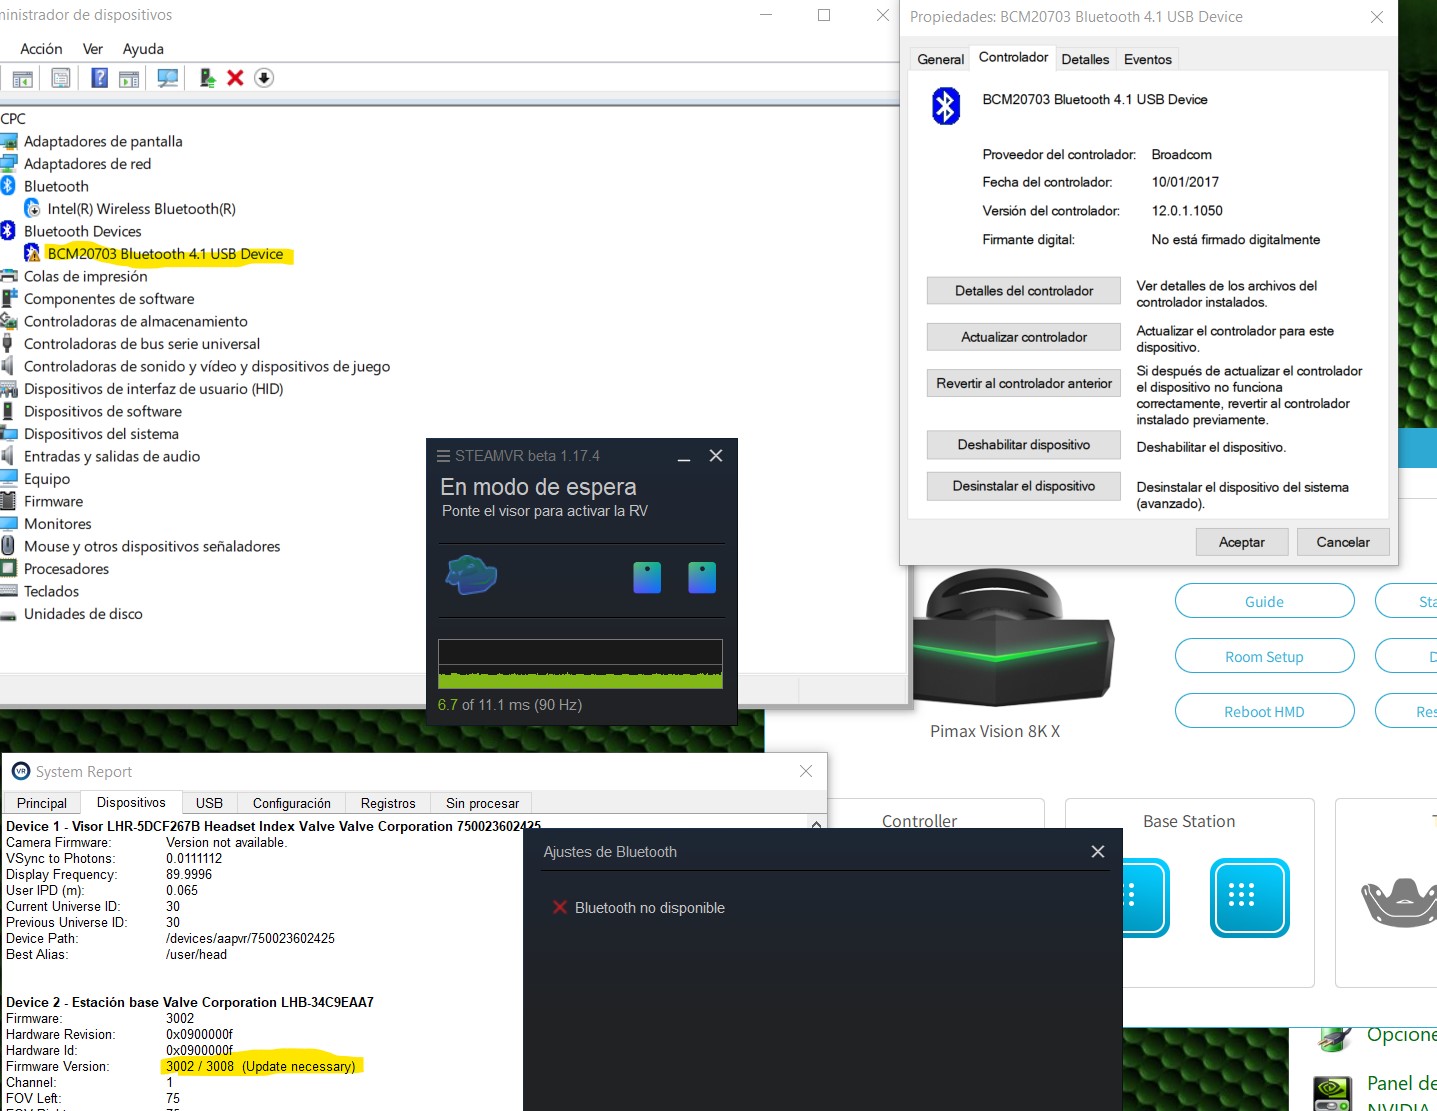Click the blue Help question mark icon
This screenshot has height=1111, width=1437.
coord(99,78)
